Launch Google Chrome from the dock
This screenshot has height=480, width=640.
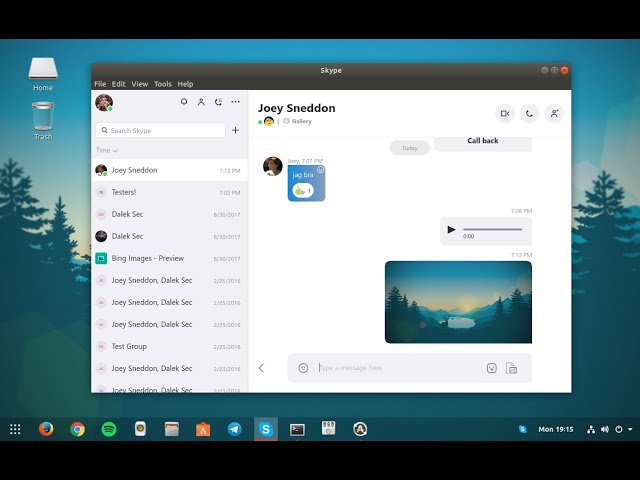78,429
